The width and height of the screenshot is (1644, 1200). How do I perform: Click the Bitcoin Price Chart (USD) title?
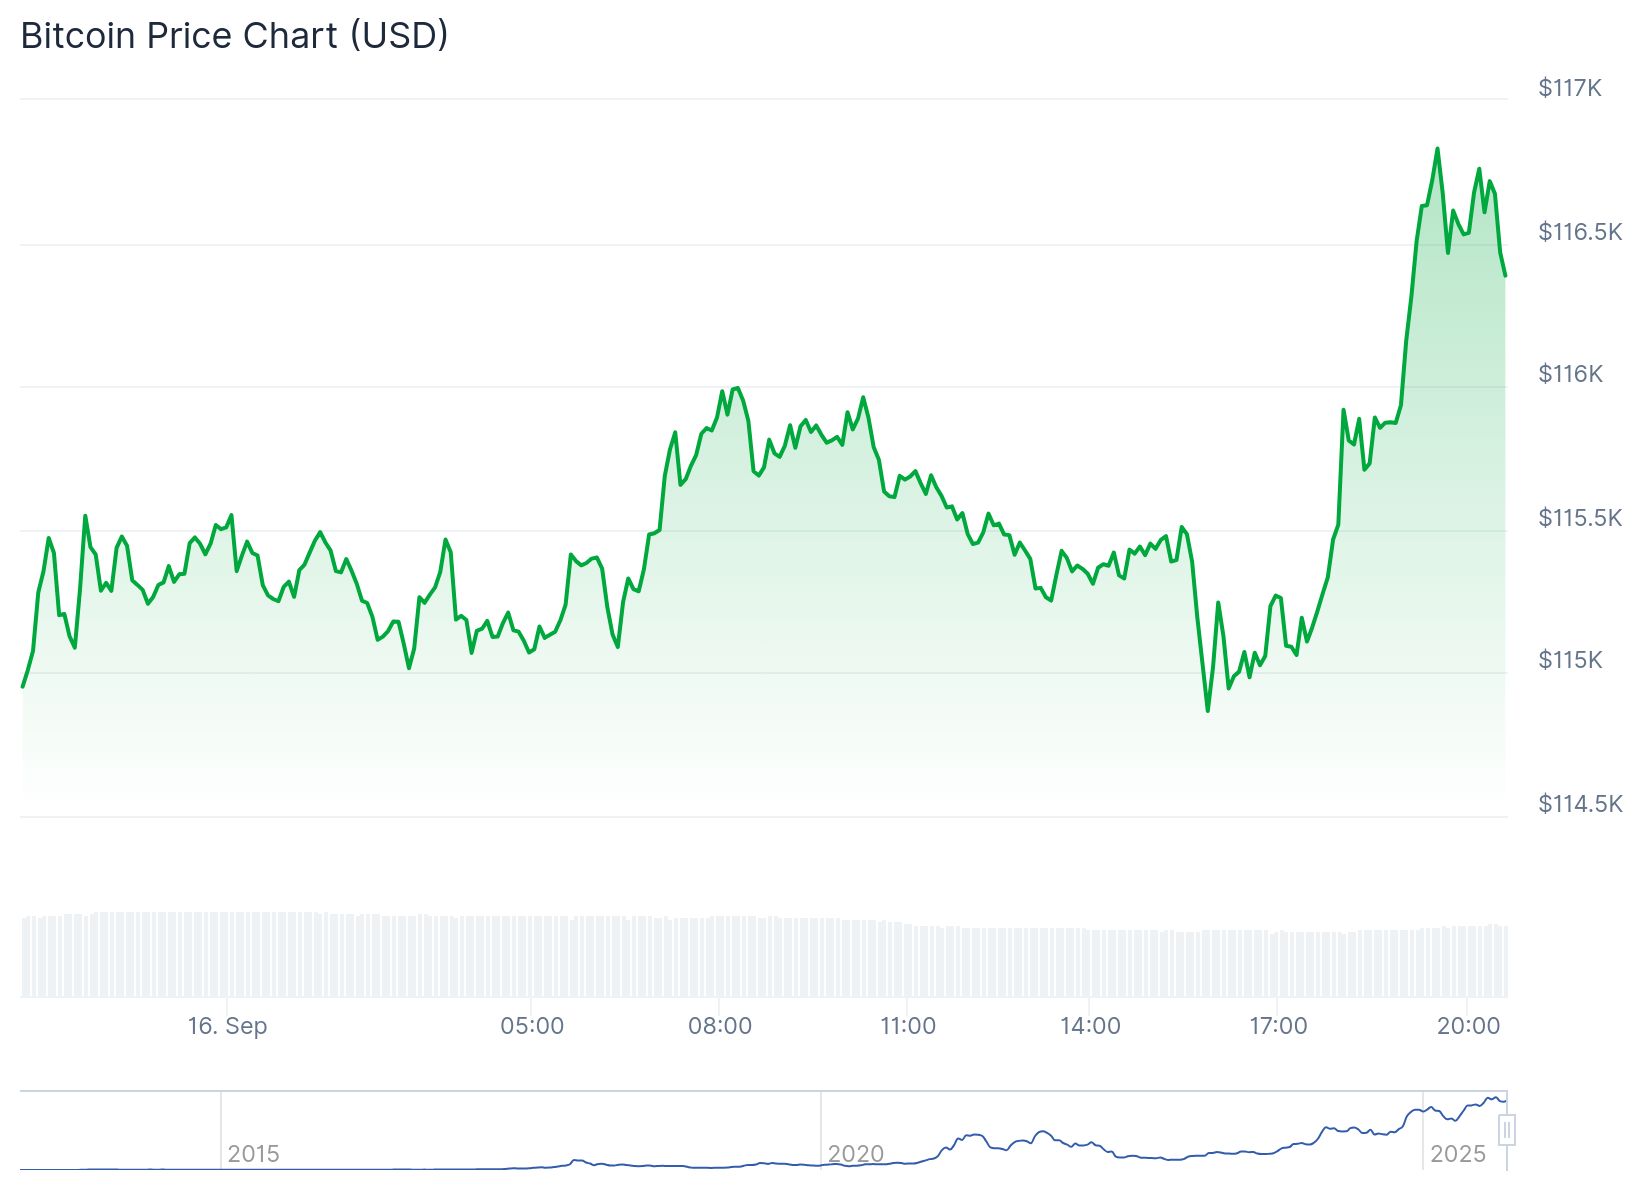pos(235,36)
